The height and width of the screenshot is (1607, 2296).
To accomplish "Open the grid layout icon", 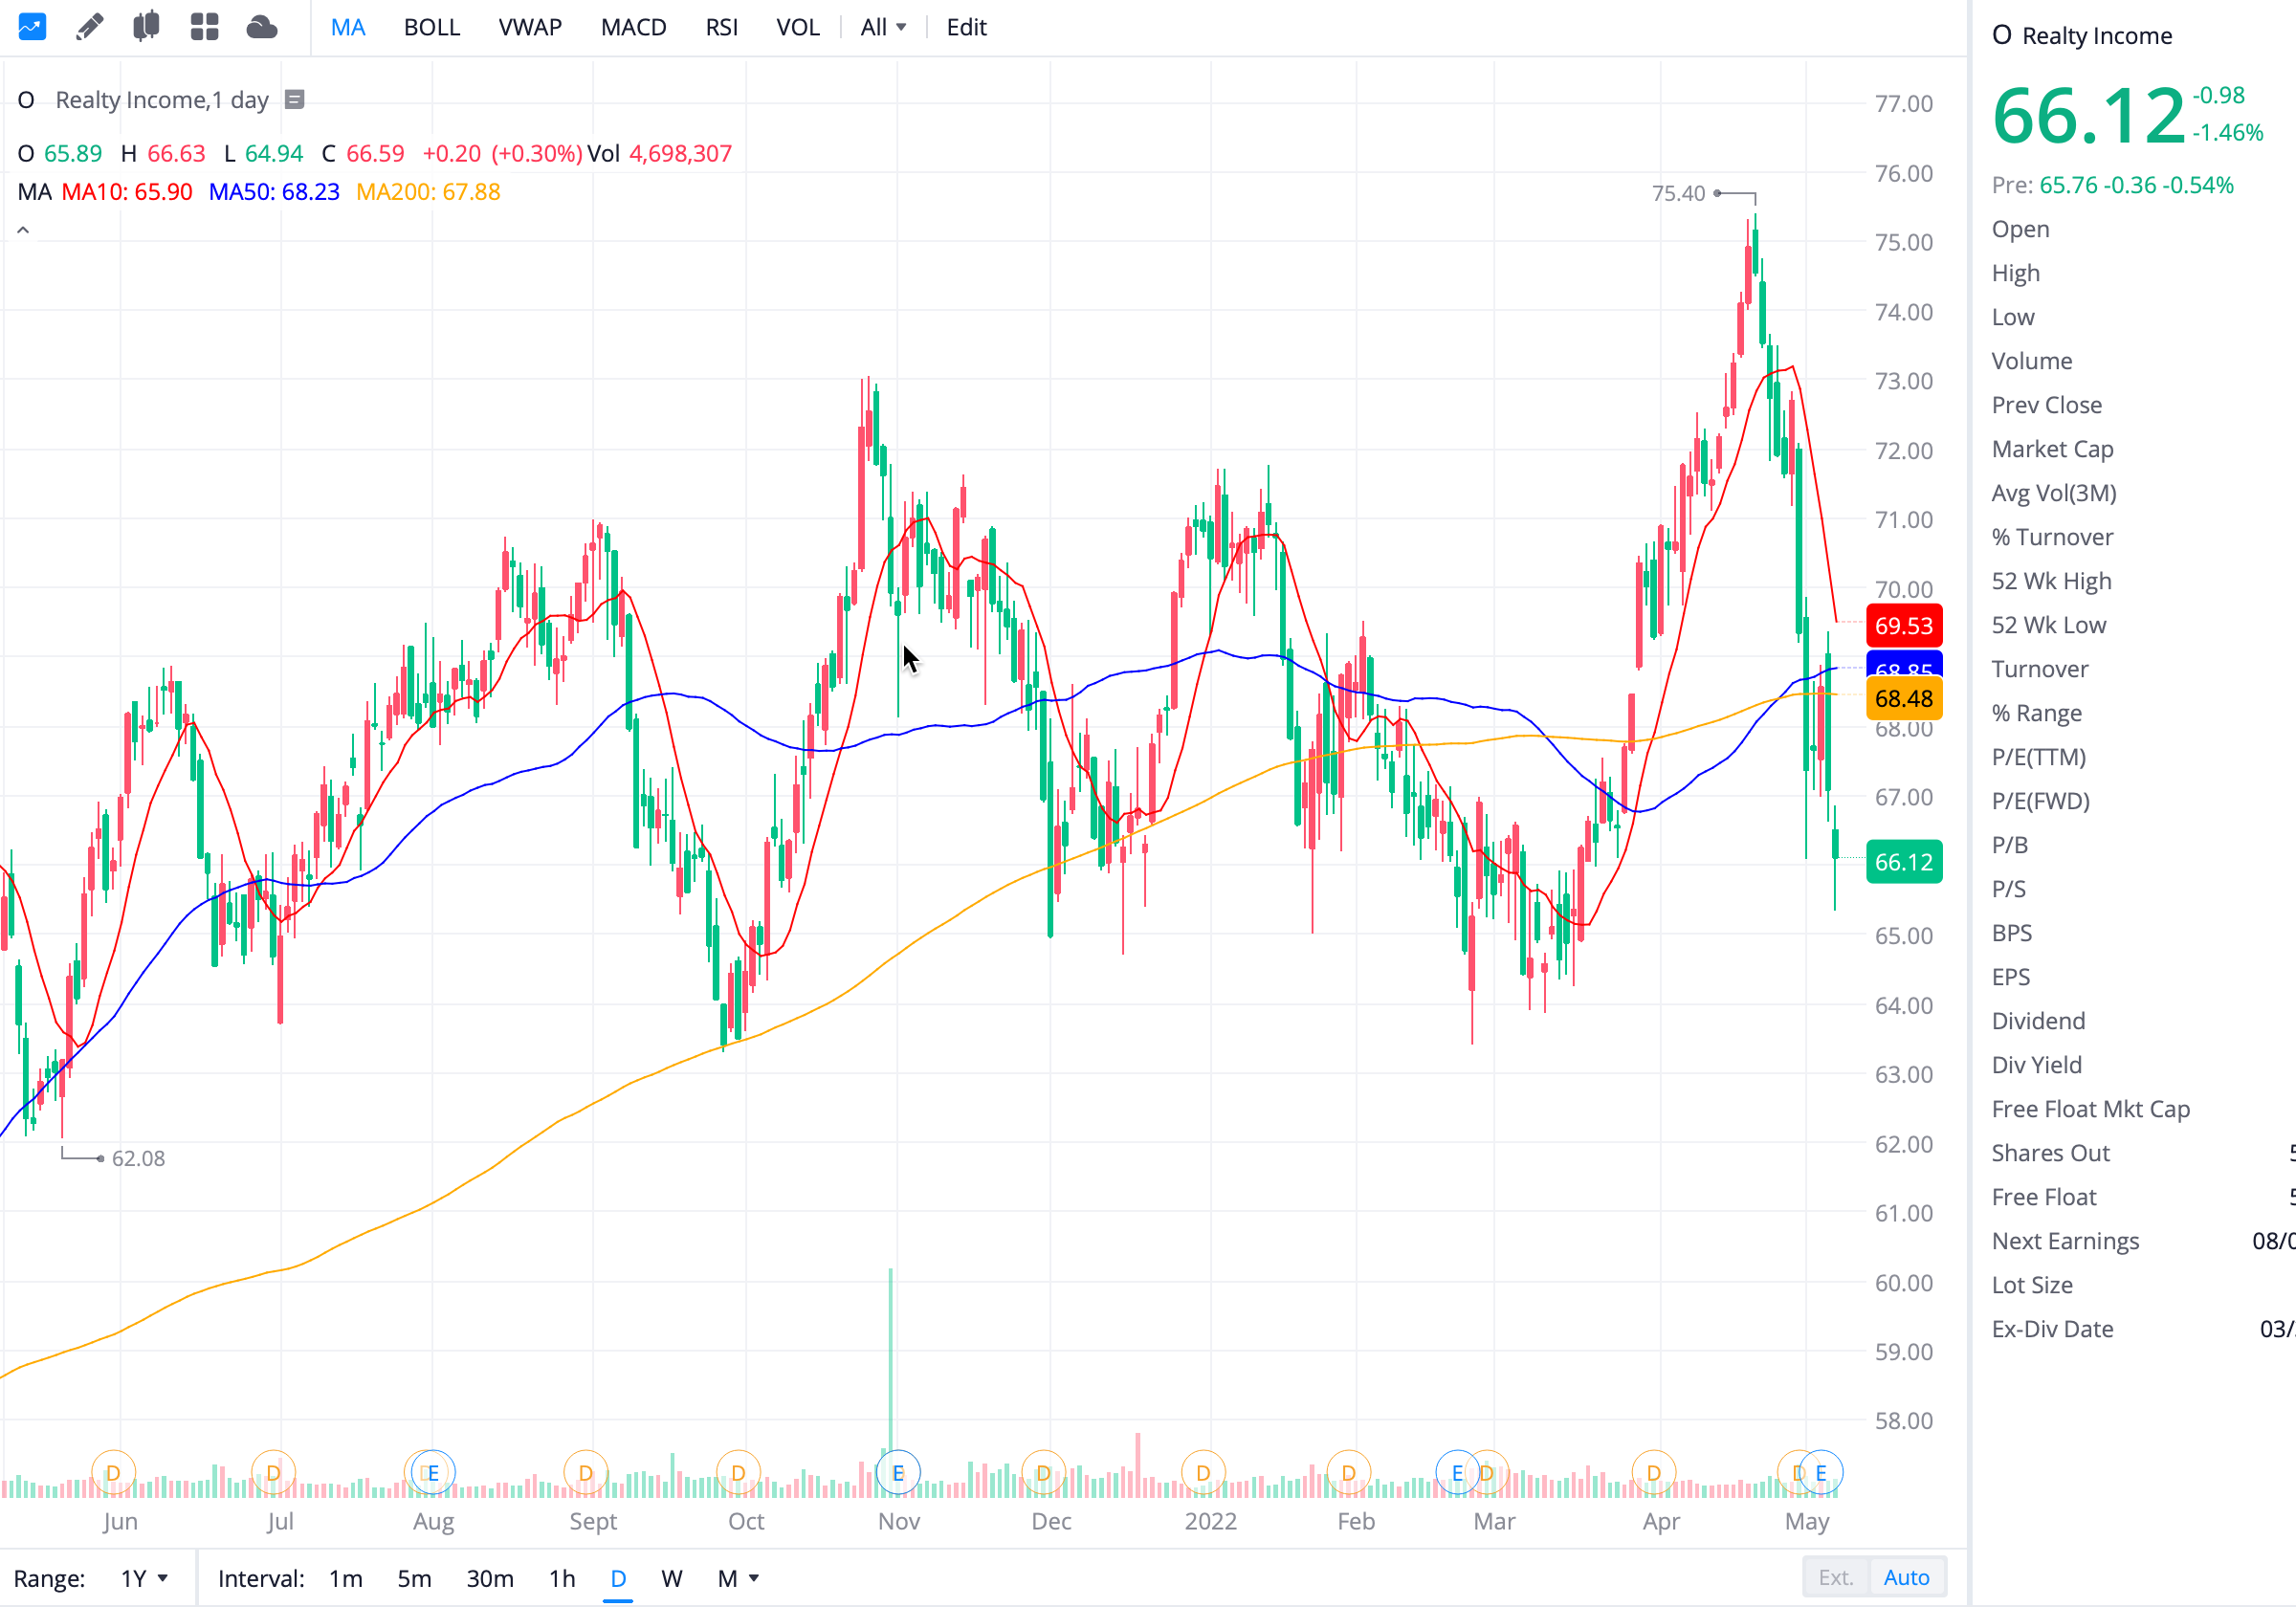I will click(204, 27).
